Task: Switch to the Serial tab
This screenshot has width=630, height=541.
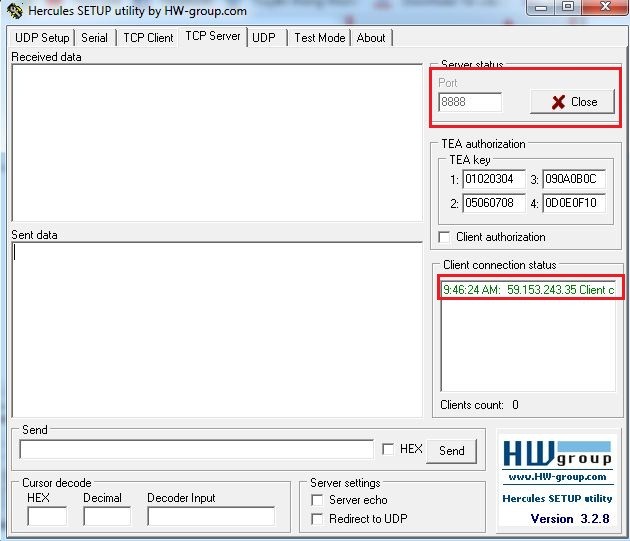Action: click(94, 38)
